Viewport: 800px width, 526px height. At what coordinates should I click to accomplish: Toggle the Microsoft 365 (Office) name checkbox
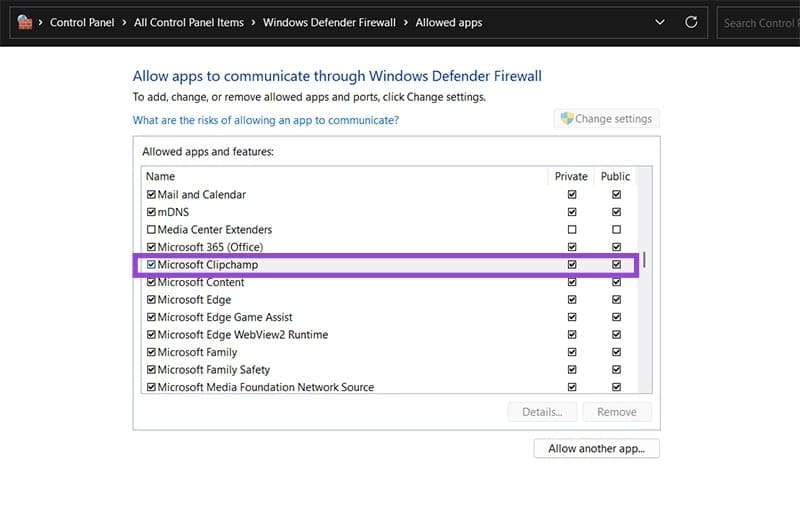151,247
